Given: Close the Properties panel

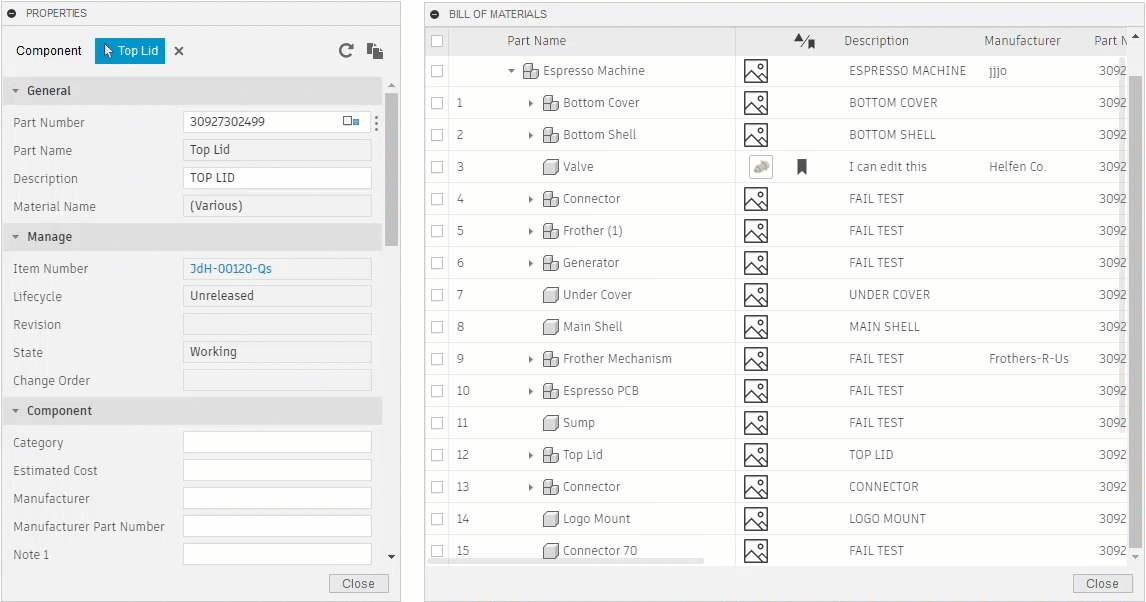Looking at the screenshot, I should (358, 584).
